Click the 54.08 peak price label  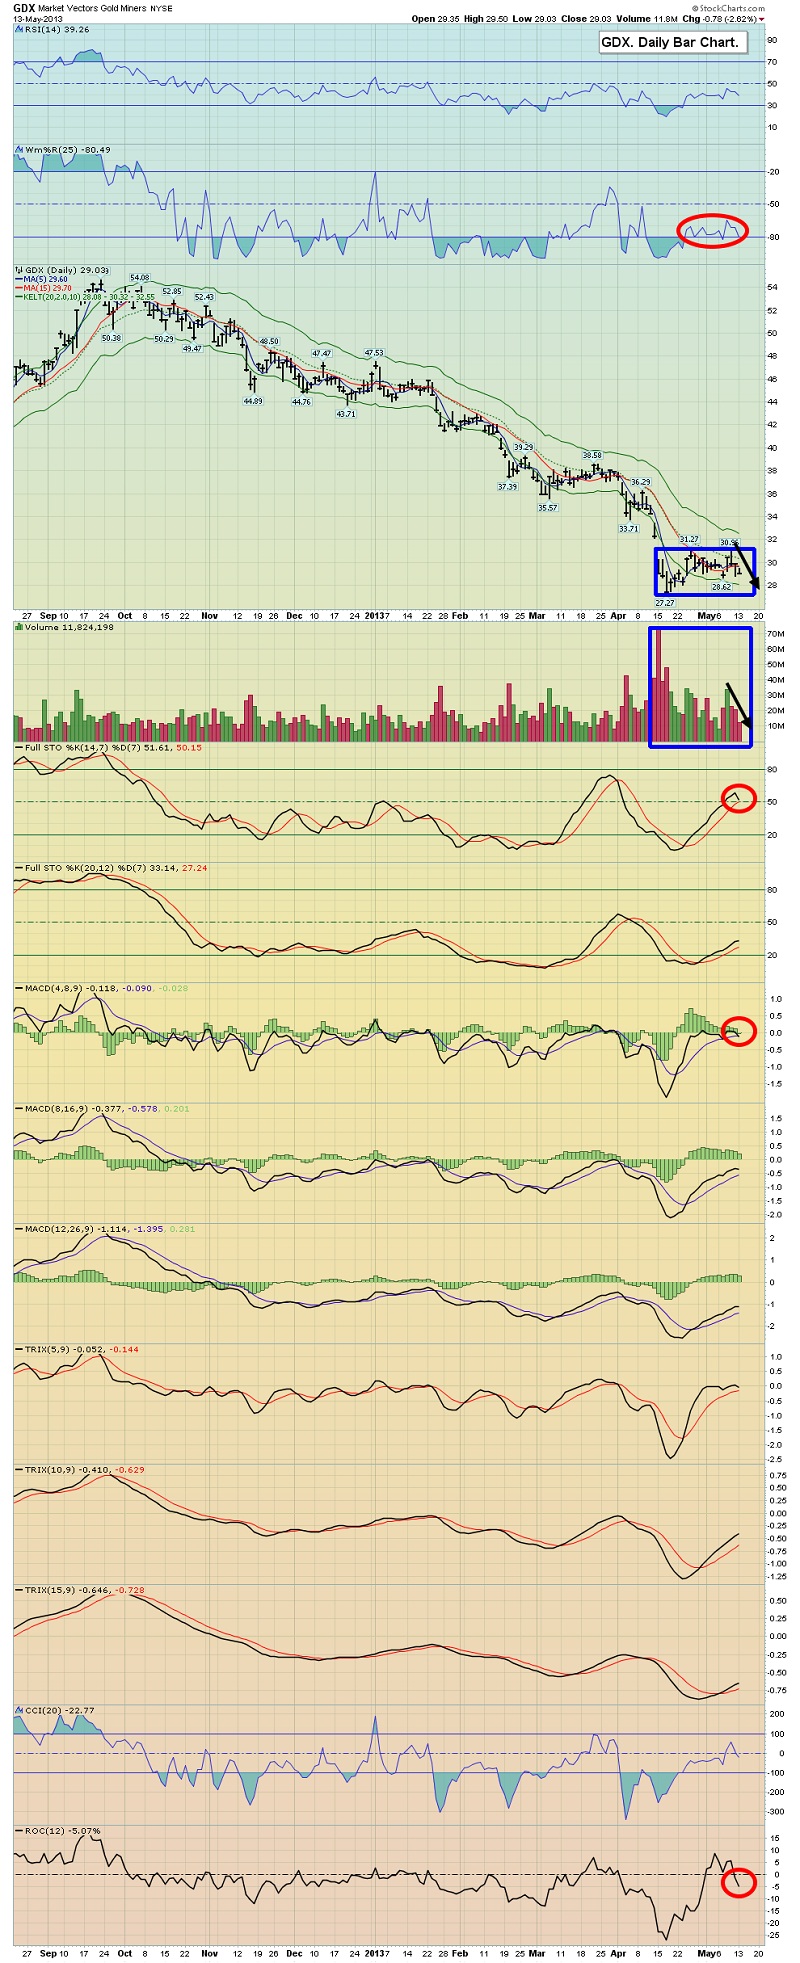point(139,277)
